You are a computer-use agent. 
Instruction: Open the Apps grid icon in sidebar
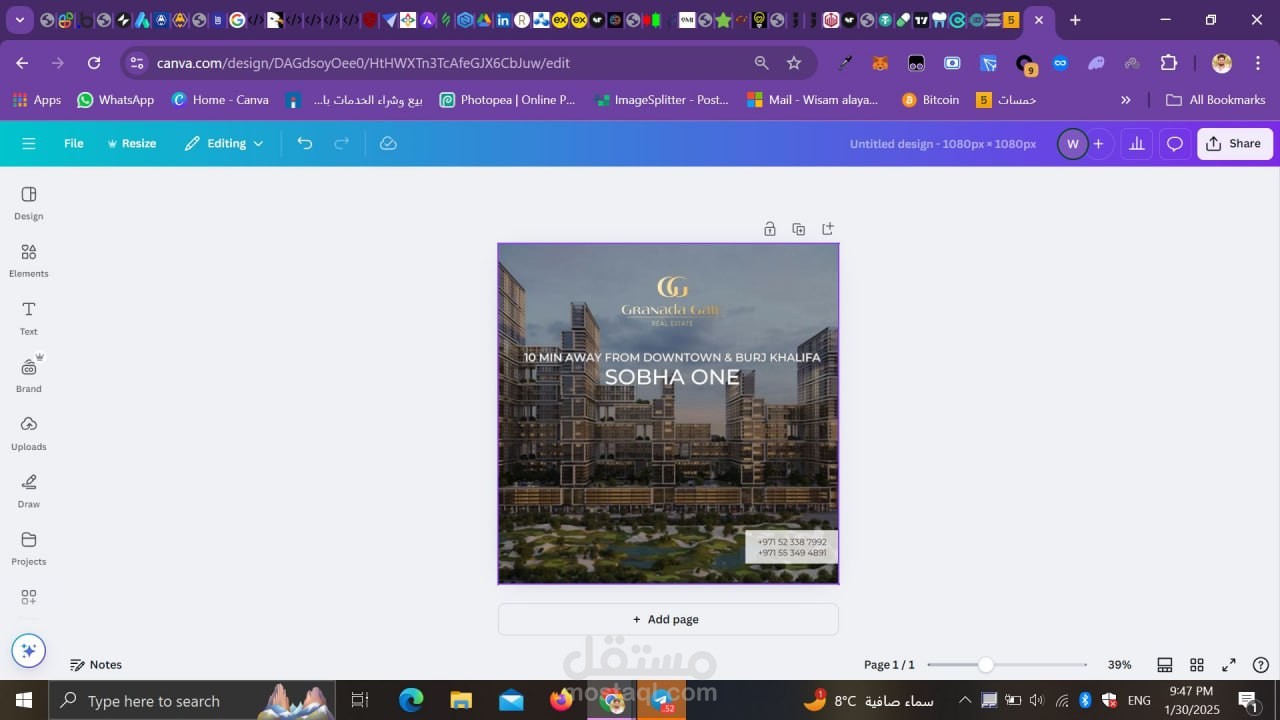point(29,597)
